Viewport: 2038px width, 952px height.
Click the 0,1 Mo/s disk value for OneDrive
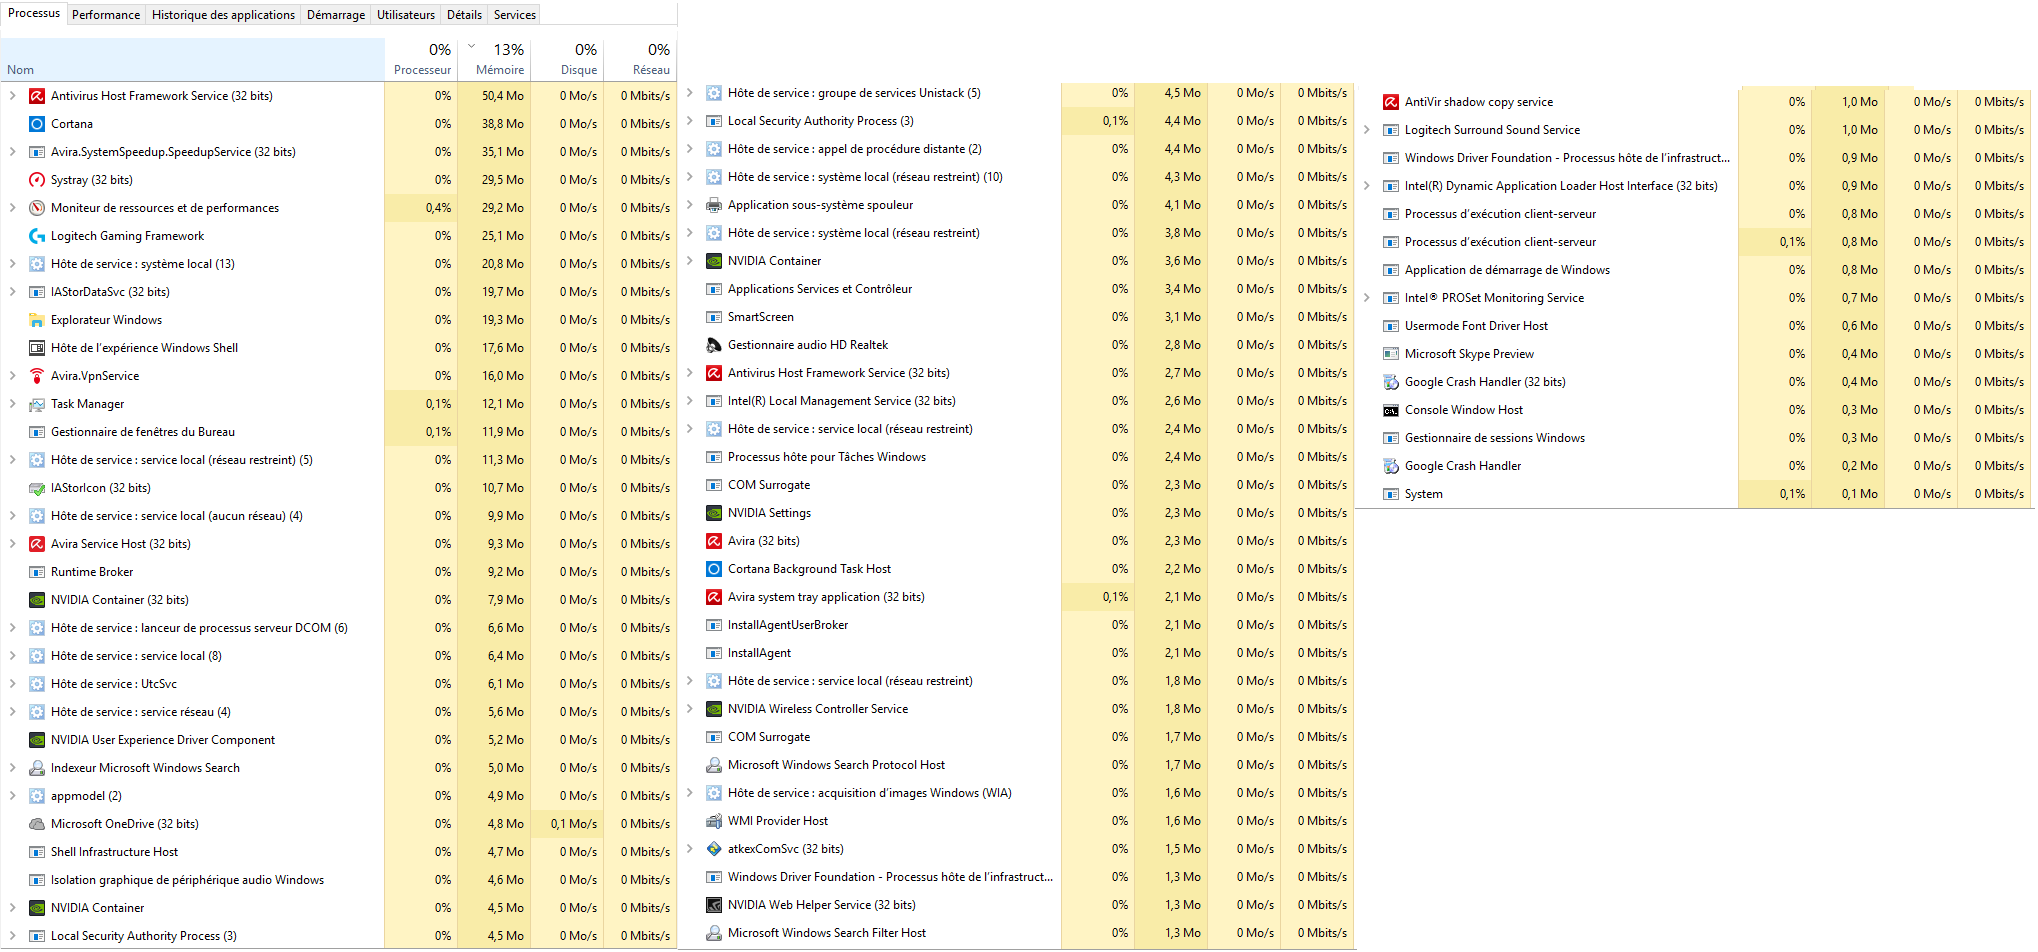[574, 824]
